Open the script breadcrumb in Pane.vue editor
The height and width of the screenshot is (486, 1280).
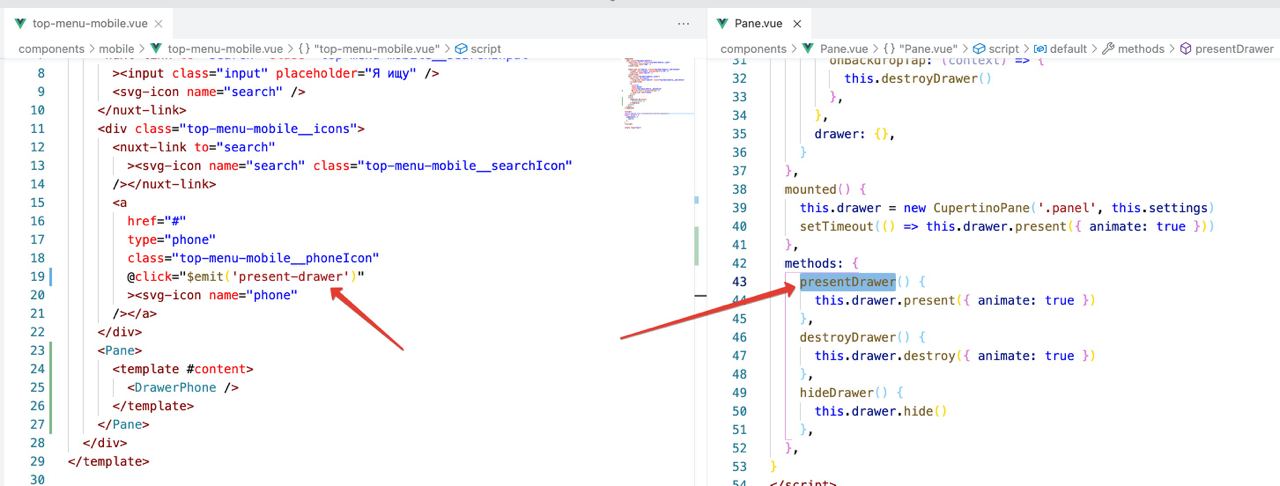pyautogui.click(x=996, y=48)
